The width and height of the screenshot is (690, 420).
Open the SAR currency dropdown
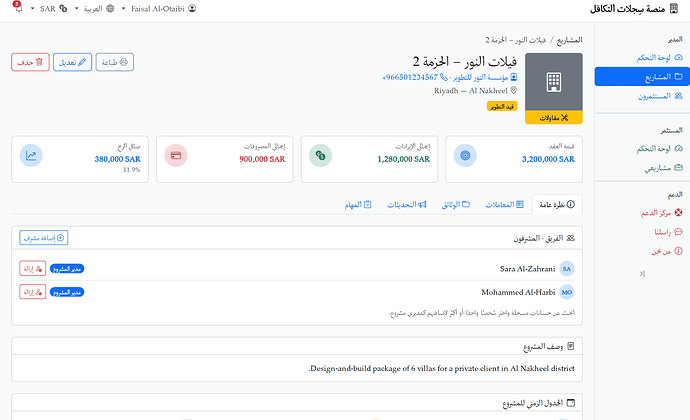51,8
